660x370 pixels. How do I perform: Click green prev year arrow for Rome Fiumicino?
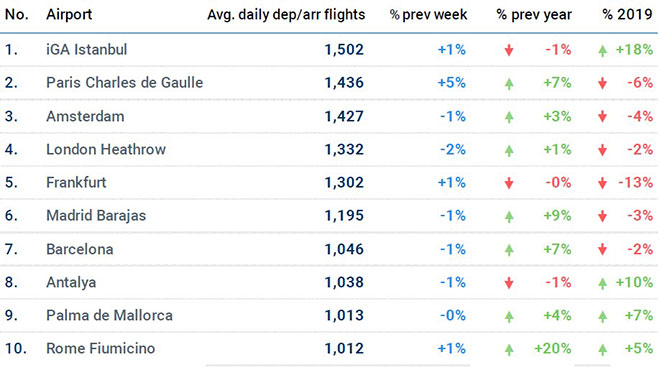(509, 349)
